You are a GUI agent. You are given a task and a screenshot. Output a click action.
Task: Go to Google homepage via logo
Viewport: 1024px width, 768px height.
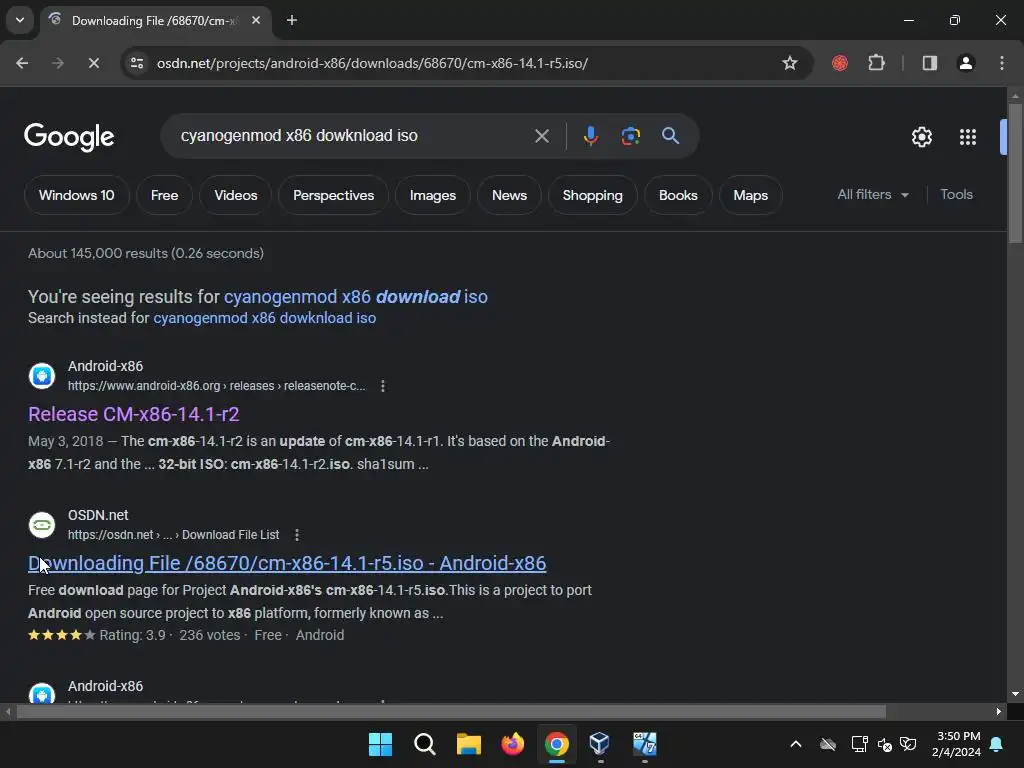point(69,136)
